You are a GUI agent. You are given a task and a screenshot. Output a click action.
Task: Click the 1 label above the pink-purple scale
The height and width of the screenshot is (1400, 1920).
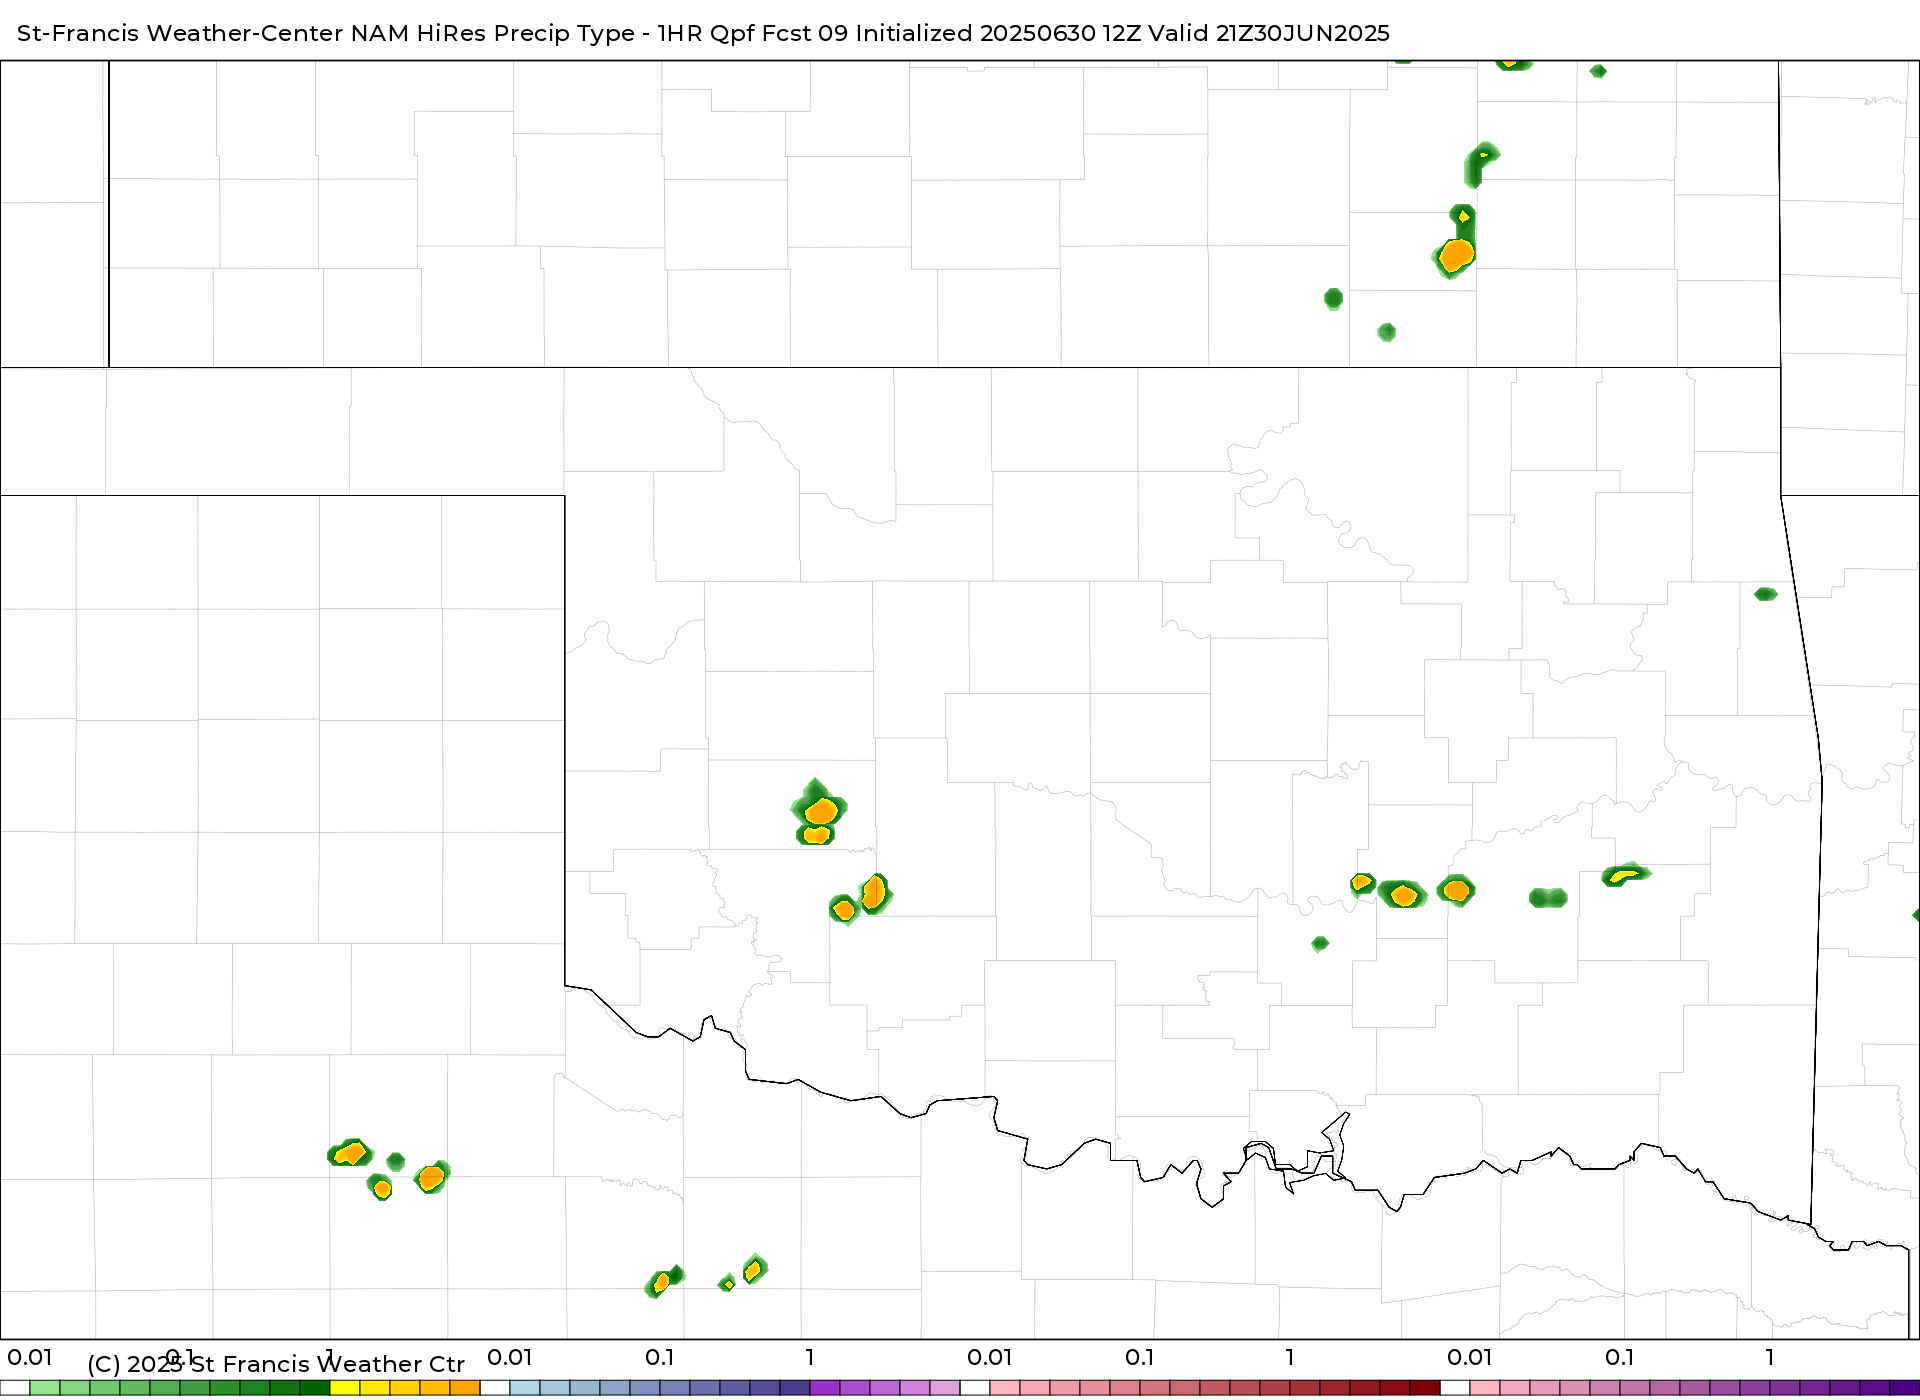pos(1770,1357)
